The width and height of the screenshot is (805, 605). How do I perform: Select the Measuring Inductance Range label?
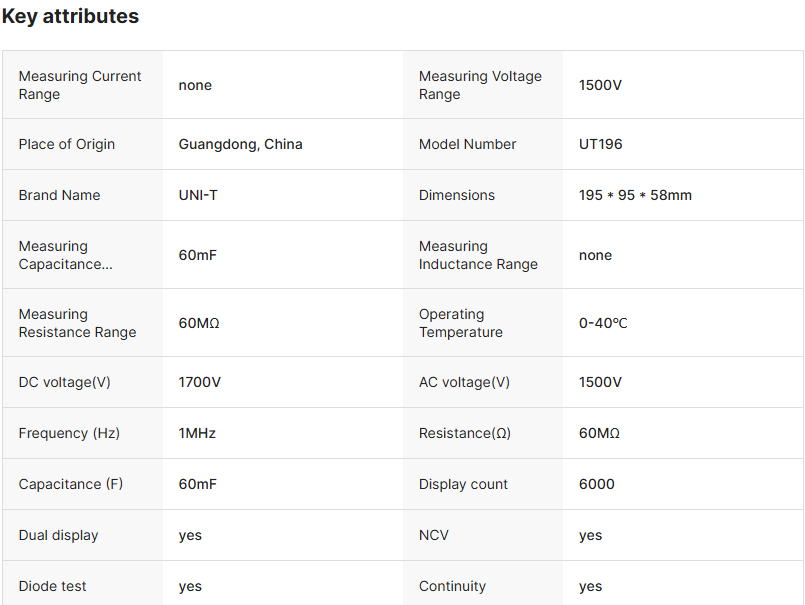point(478,255)
